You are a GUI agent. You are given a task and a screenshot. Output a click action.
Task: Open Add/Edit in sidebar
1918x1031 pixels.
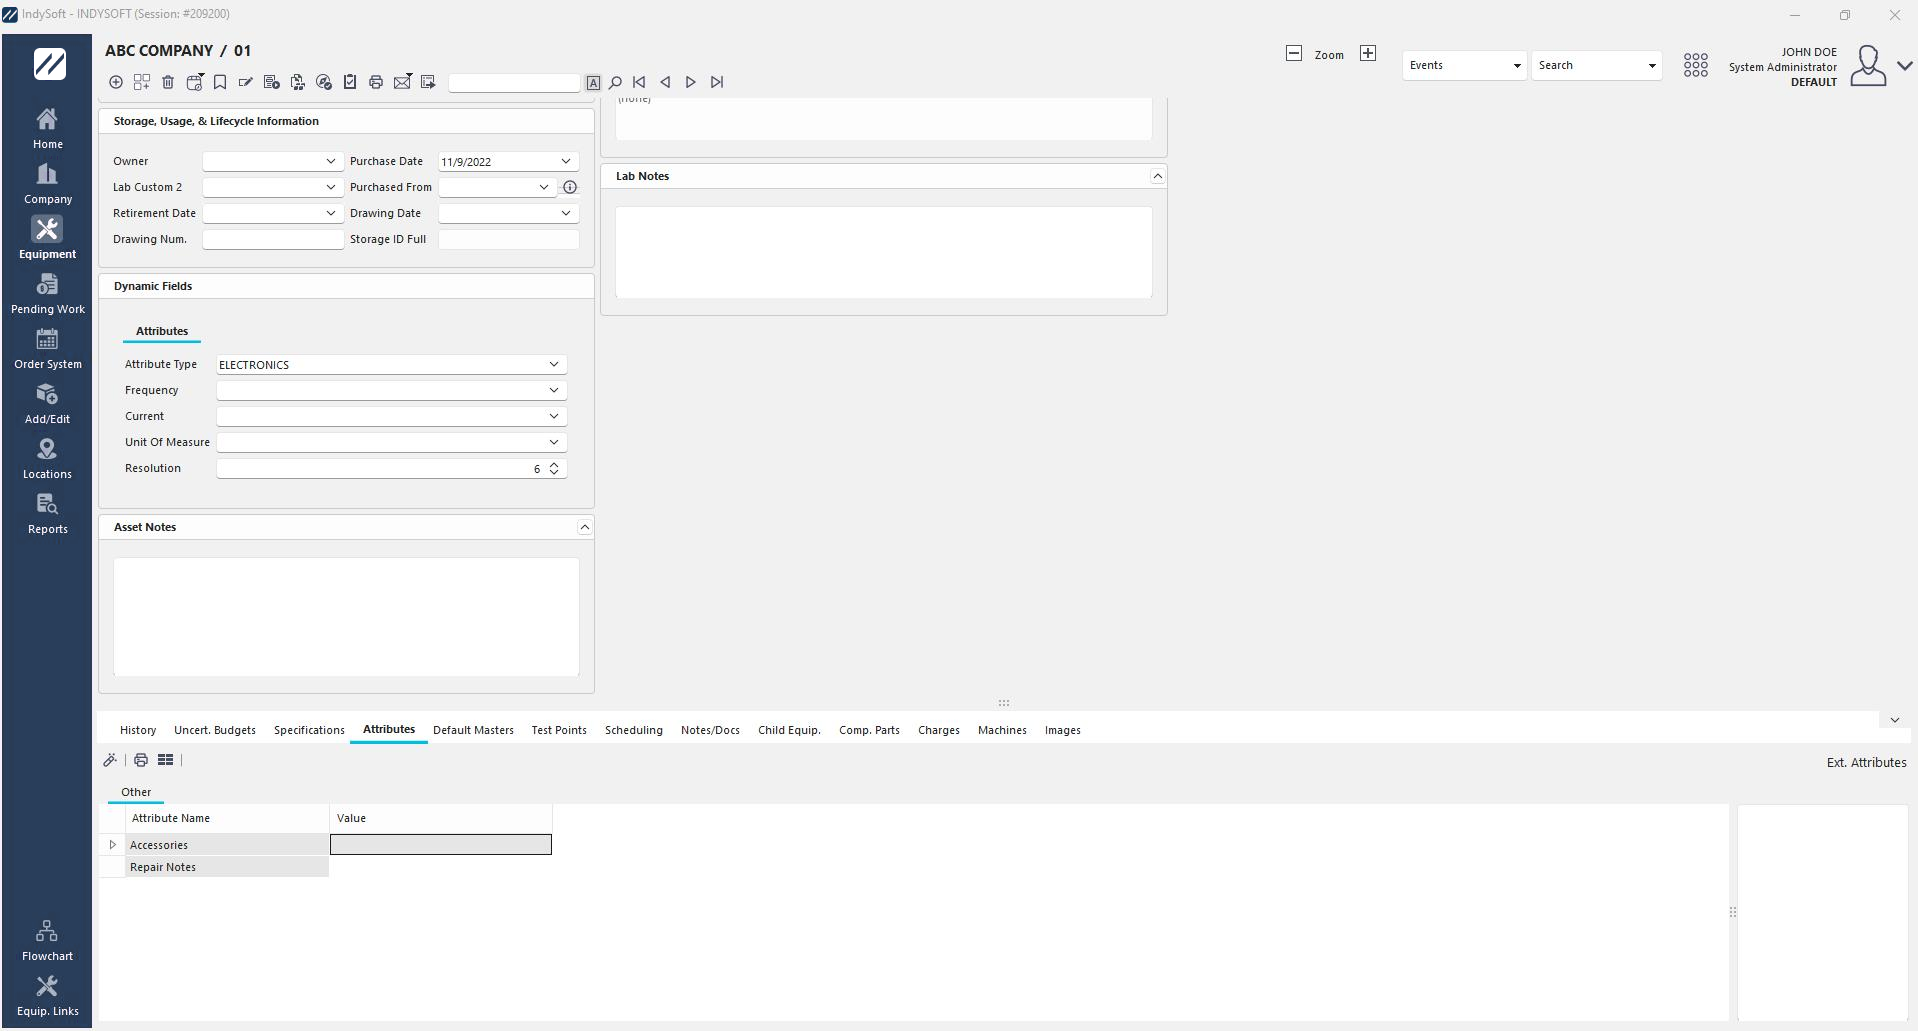[x=47, y=403]
